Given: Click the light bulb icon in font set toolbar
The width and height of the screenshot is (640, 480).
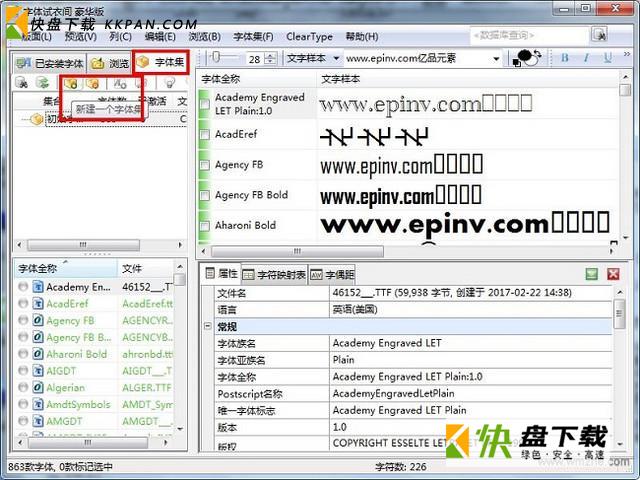Looking at the screenshot, I should 169,83.
